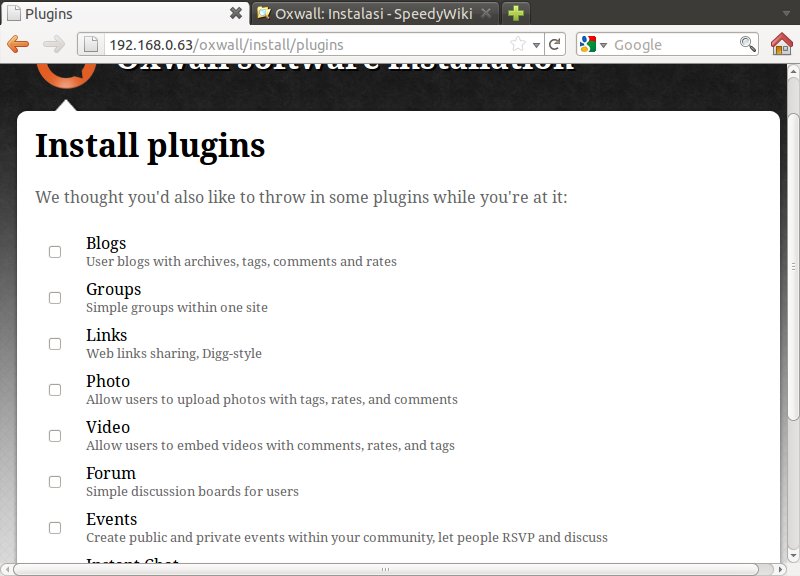Viewport: 800px width, 576px height.
Task: Select the Plugins tab
Action: pos(110,13)
